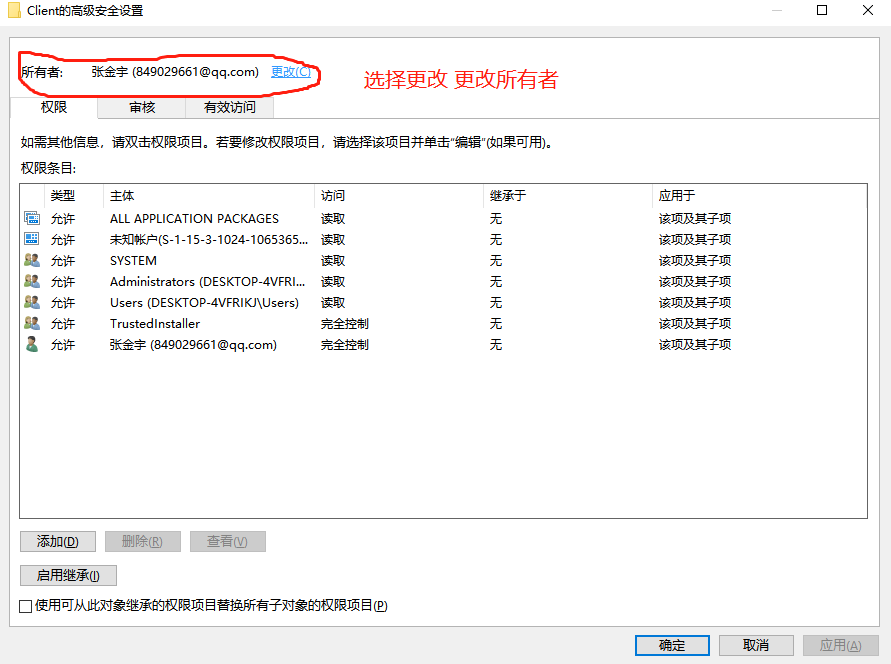Click 无 in the Administrators row

tap(496, 282)
